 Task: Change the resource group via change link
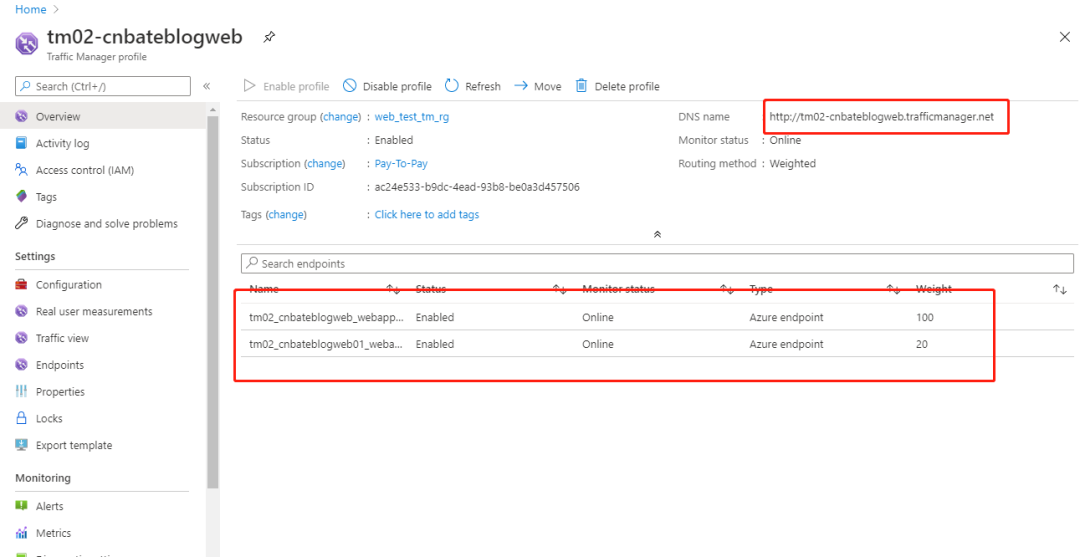coord(340,117)
